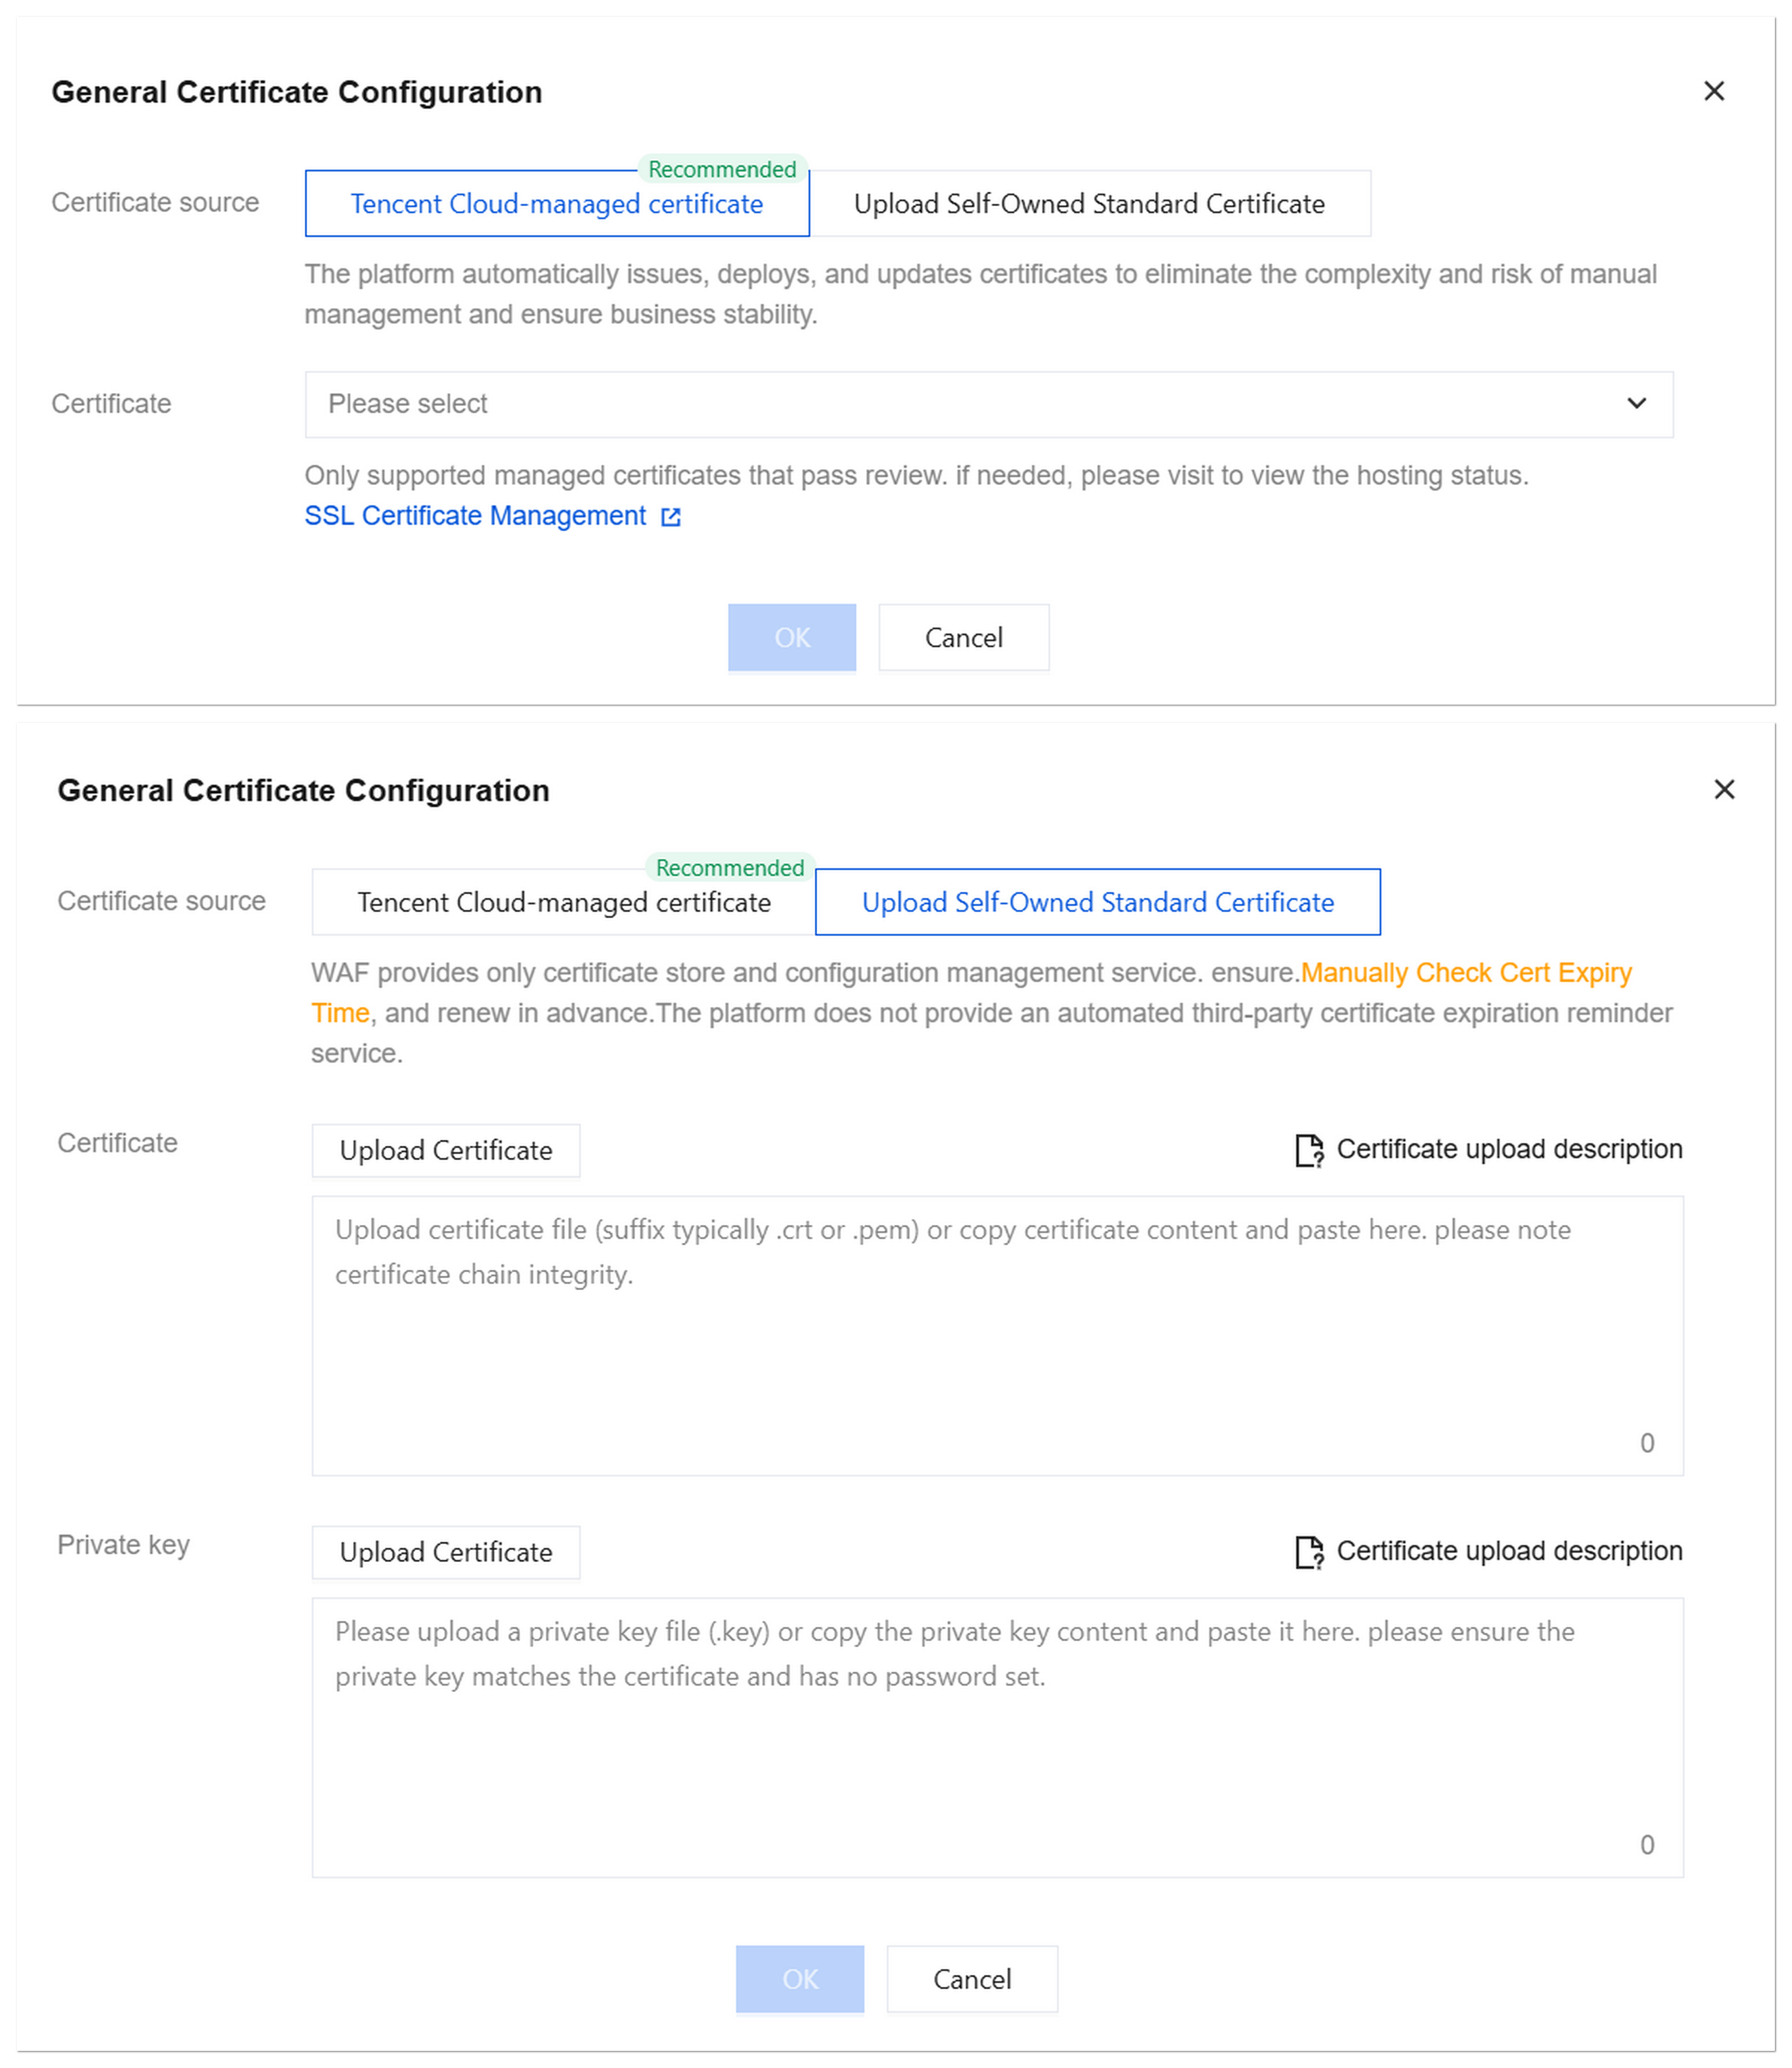Switch to Tencent Cloud-managed certificate in bottom dialog

[x=564, y=902]
